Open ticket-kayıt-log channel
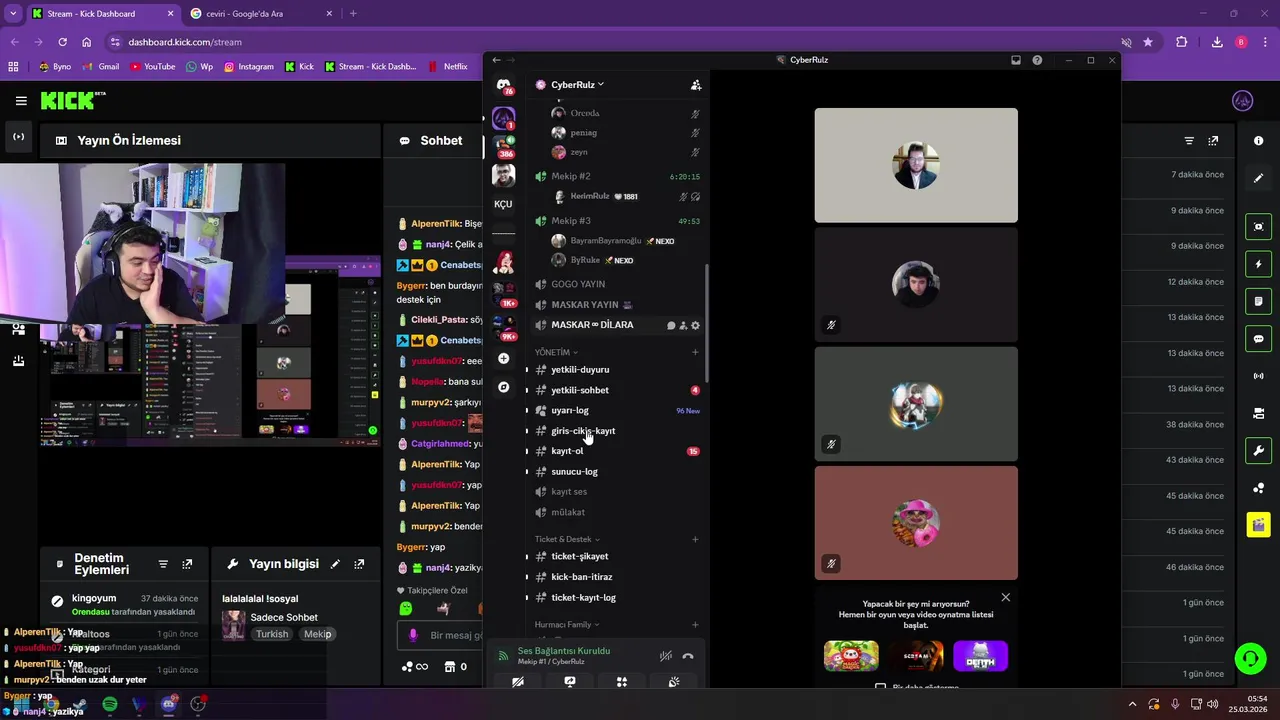This screenshot has width=1280, height=720. click(x=615, y=598)
